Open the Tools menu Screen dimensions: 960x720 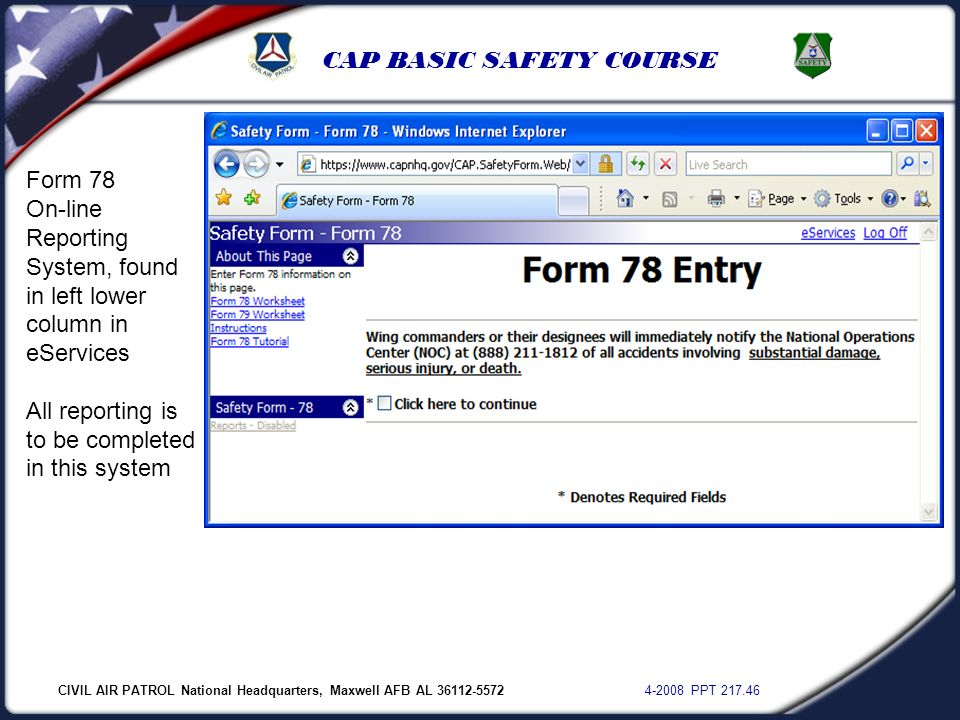843,198
